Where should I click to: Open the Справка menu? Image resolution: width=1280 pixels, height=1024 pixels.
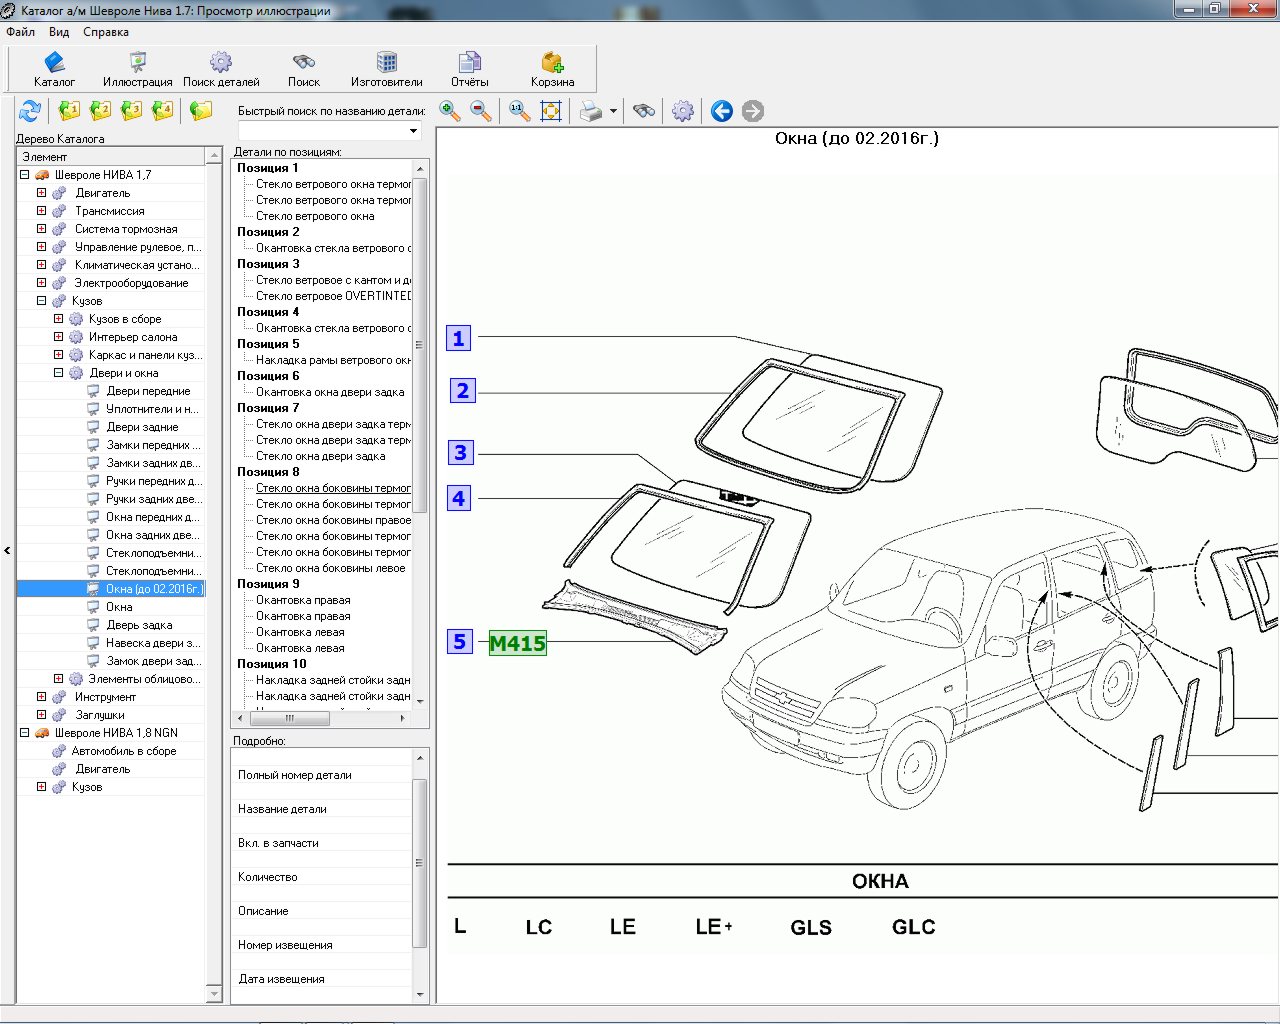click(106, 32)
